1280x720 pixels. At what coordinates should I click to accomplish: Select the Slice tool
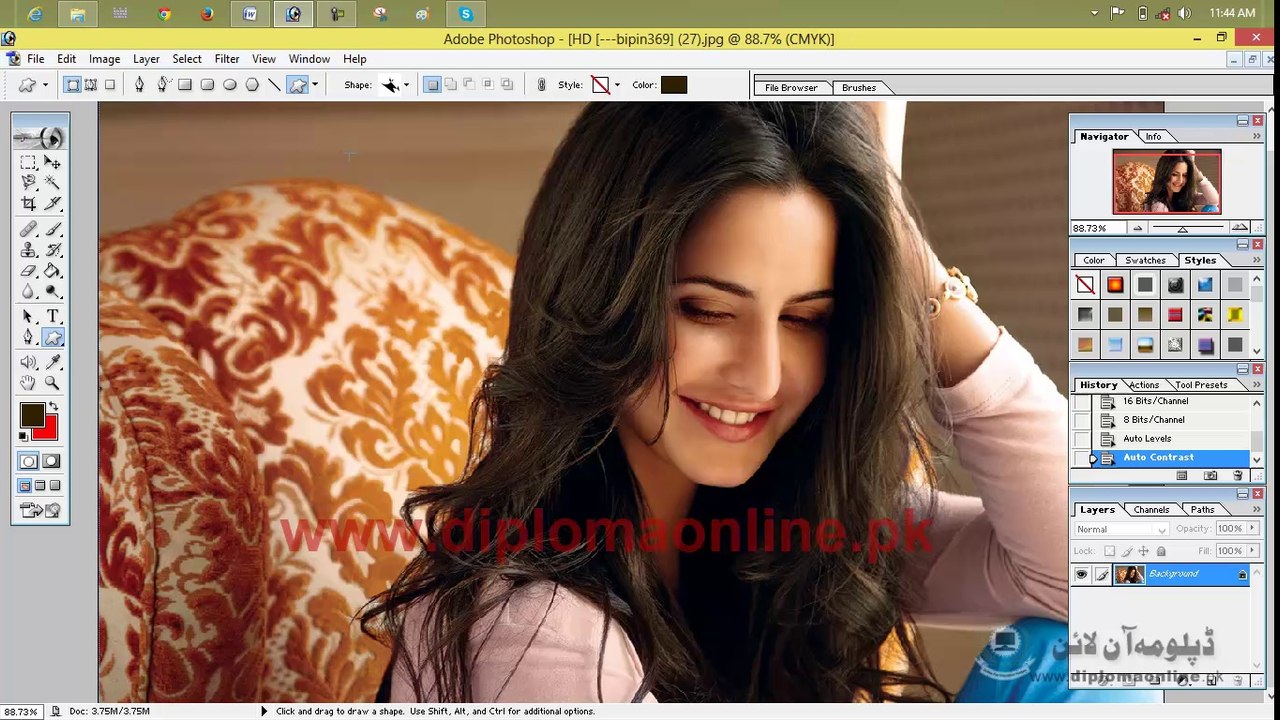[52, 204]
